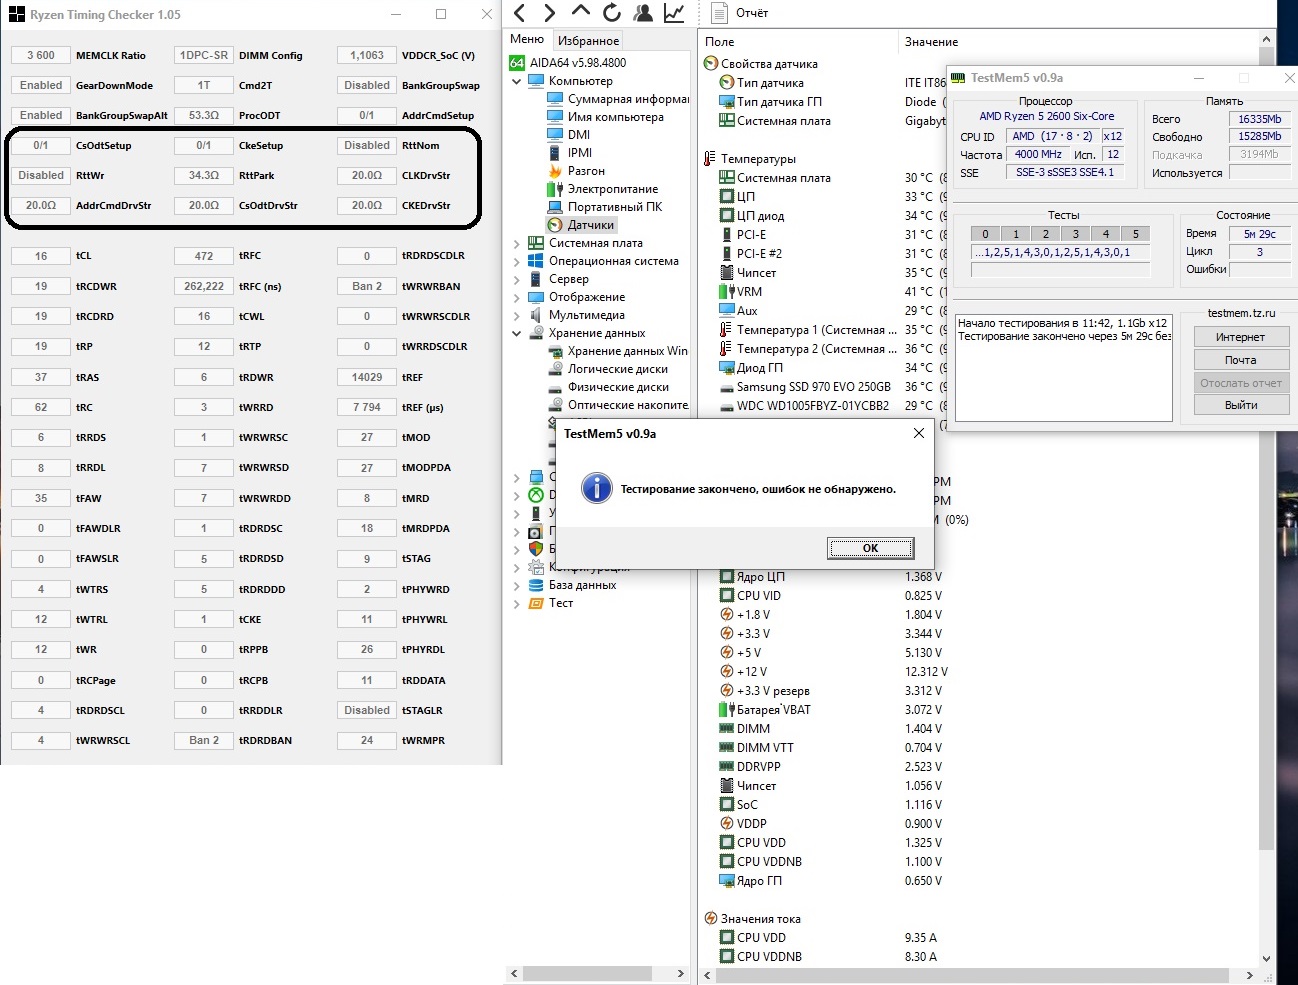This screenshot has width=1298, height=985.
Task: Open the graph chart icon in AIDA64 toolbar
Action: point(674,13)
